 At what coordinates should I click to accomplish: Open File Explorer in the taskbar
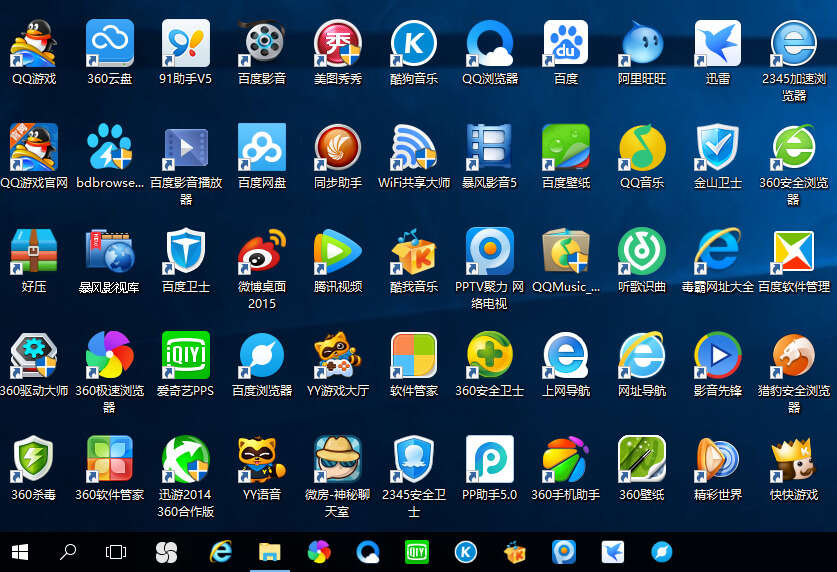[270, 552]
